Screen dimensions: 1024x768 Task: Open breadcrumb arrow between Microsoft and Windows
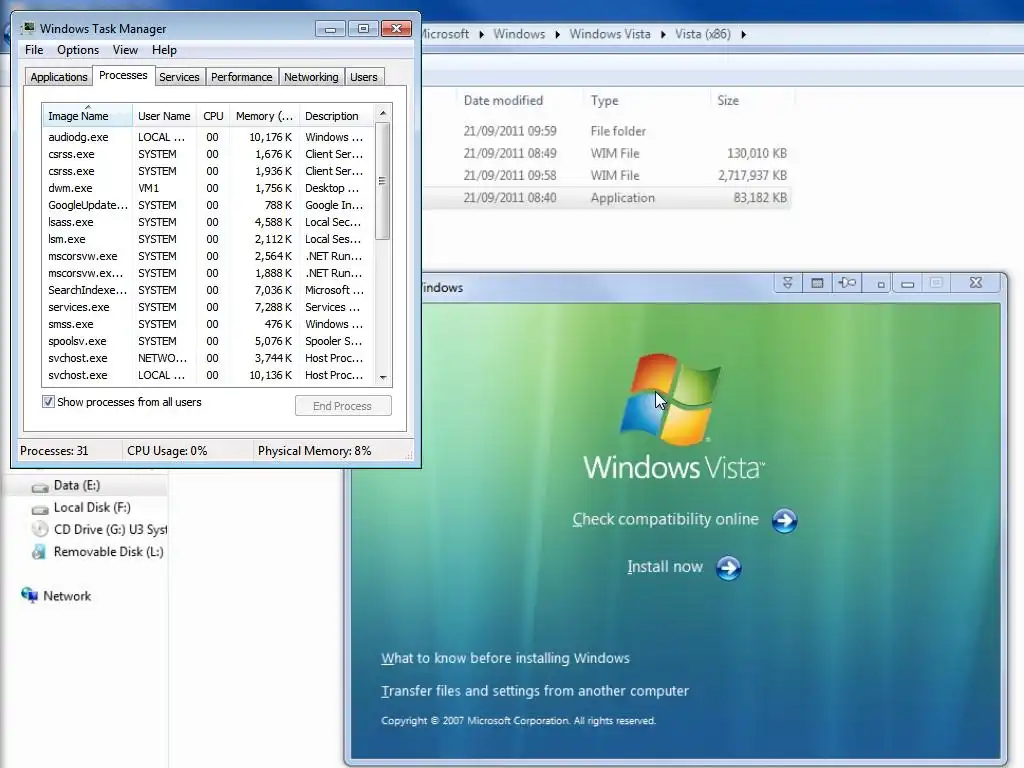coord(481,34)
